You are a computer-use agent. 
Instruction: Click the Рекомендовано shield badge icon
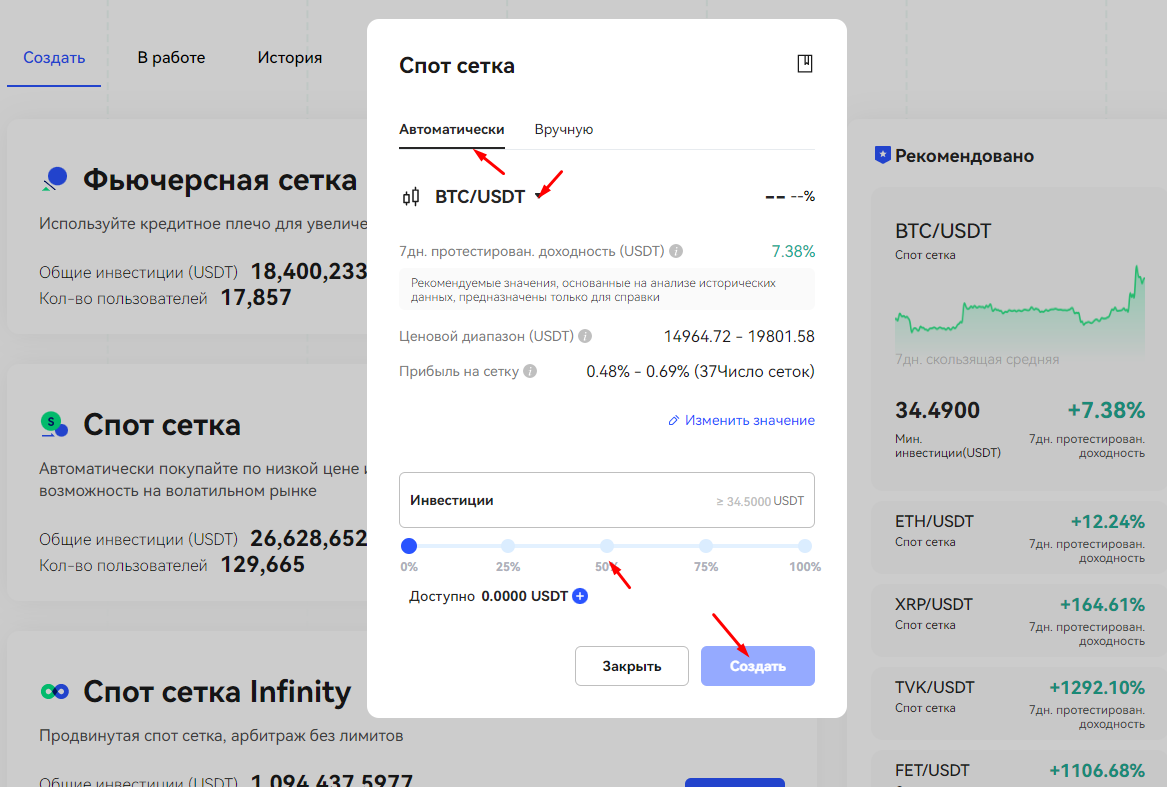883,155
